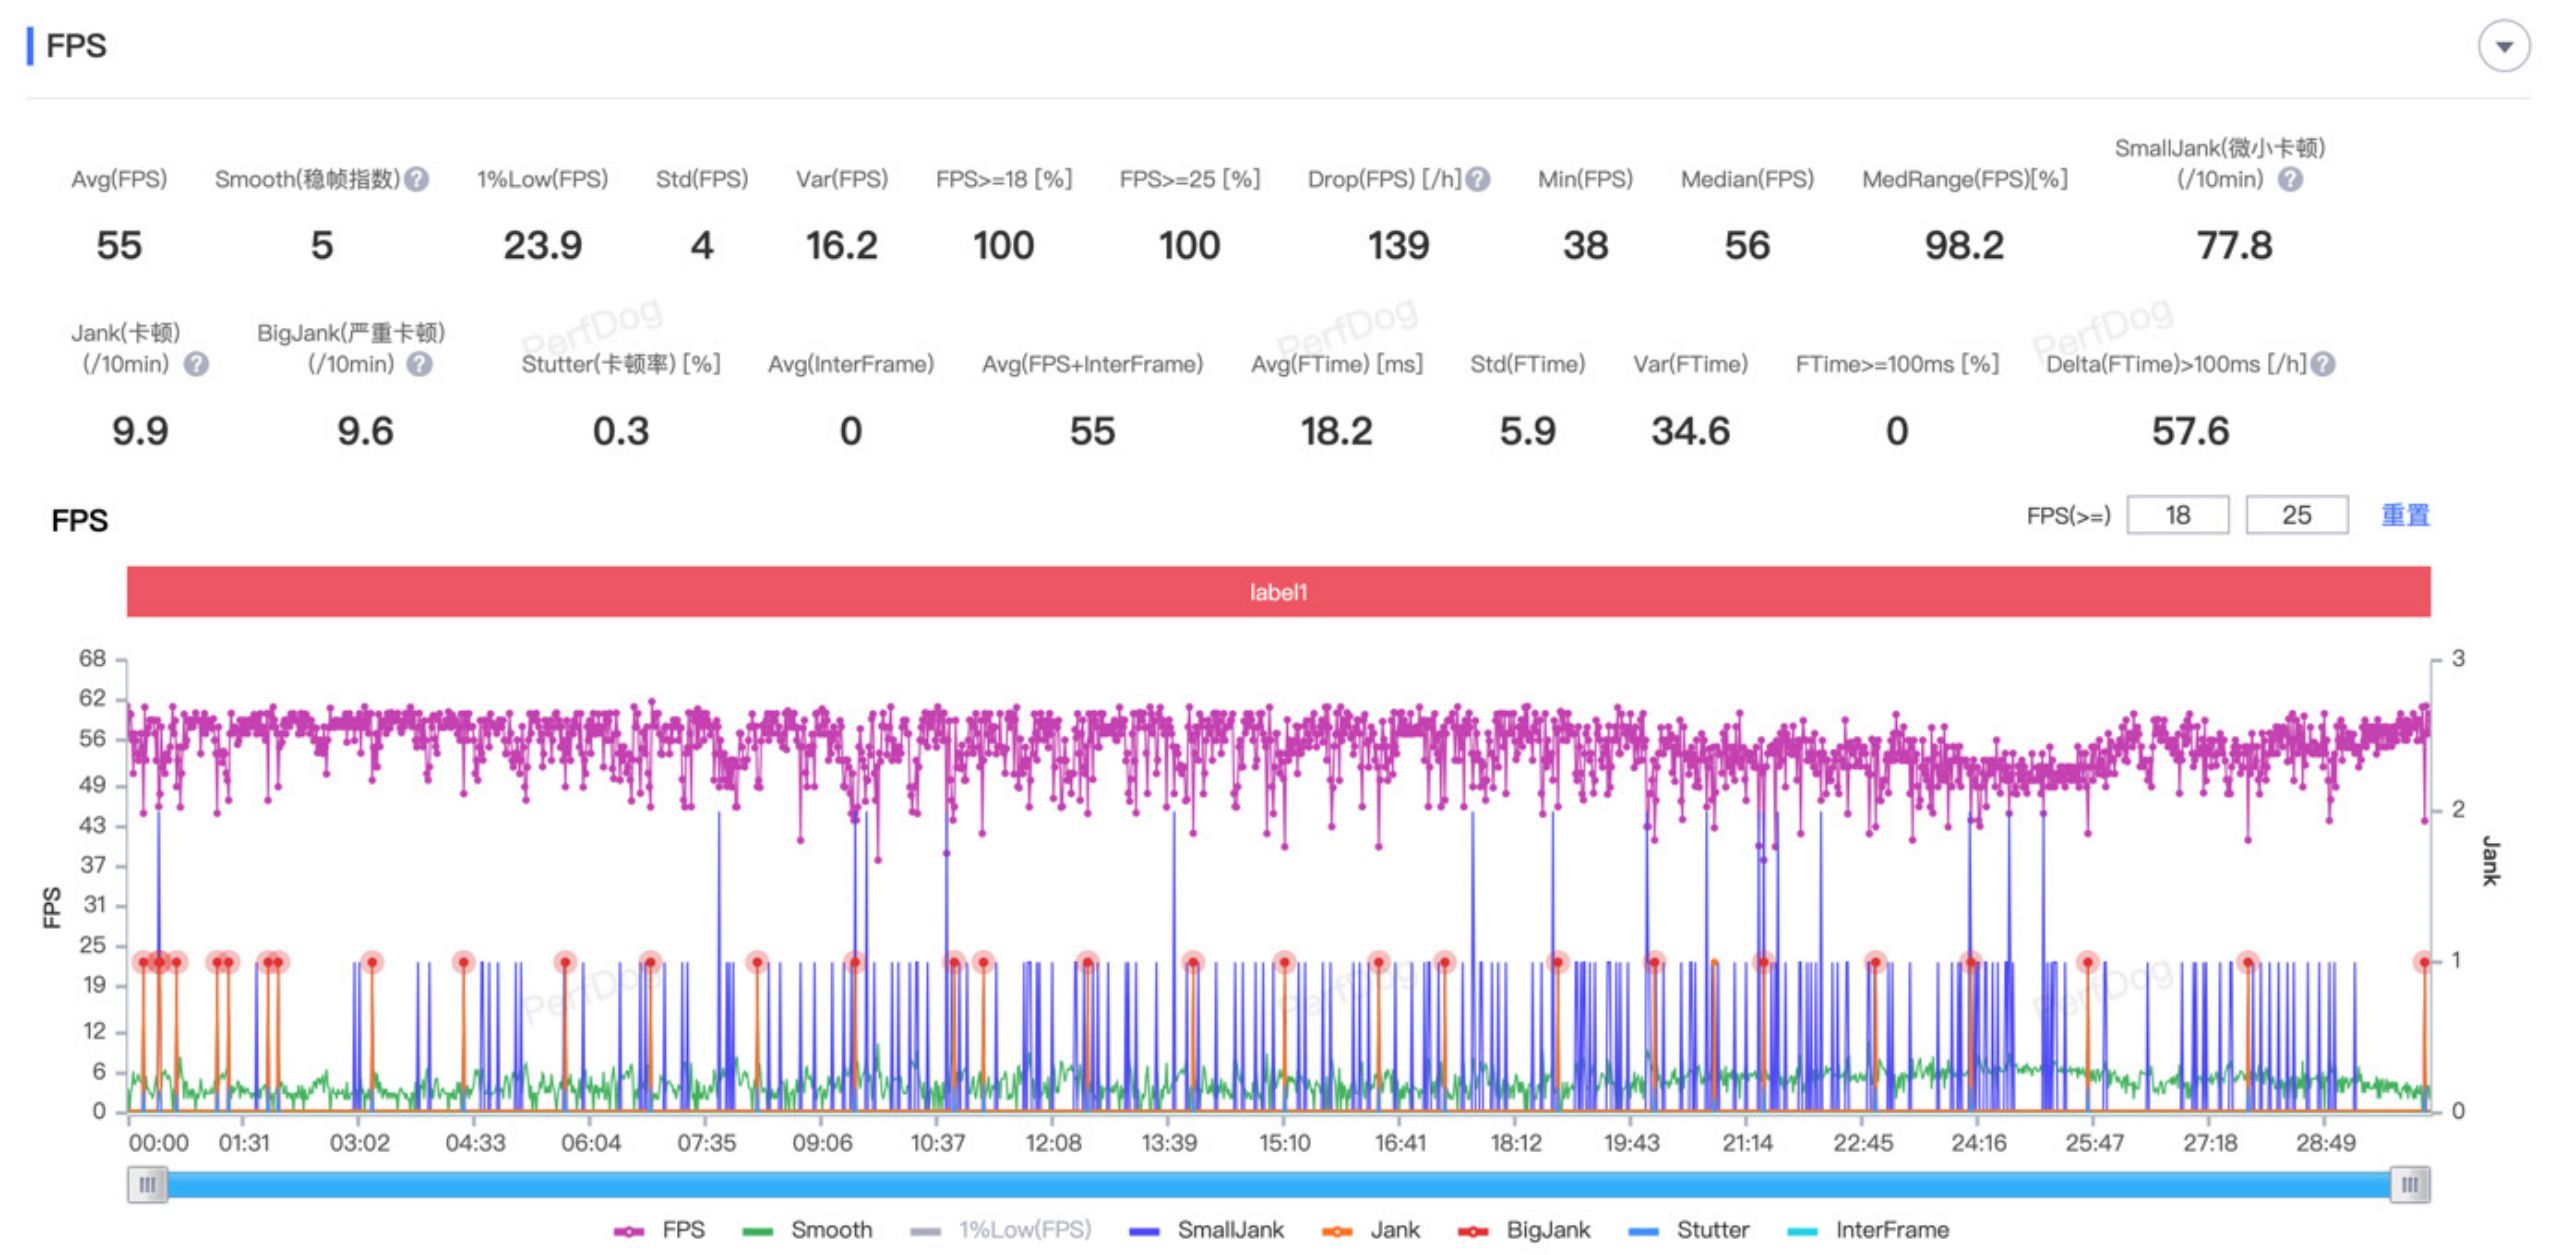Viewport: 2560px width, 1255px height.
Task: Click the 28:49 time axis label
Action: [x=2325, y=1143]
